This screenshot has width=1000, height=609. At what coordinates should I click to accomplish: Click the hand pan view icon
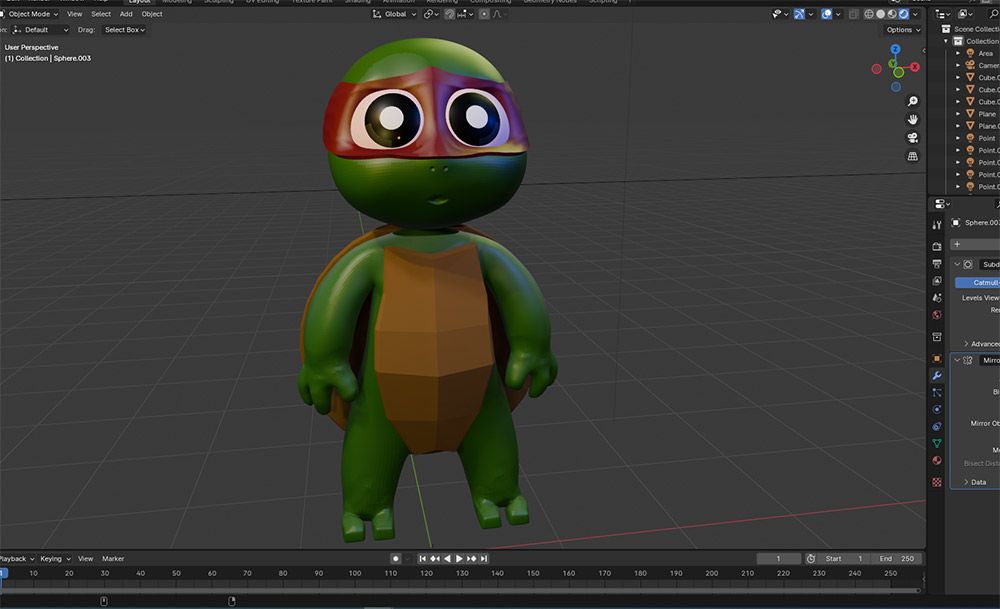point(912,120)
